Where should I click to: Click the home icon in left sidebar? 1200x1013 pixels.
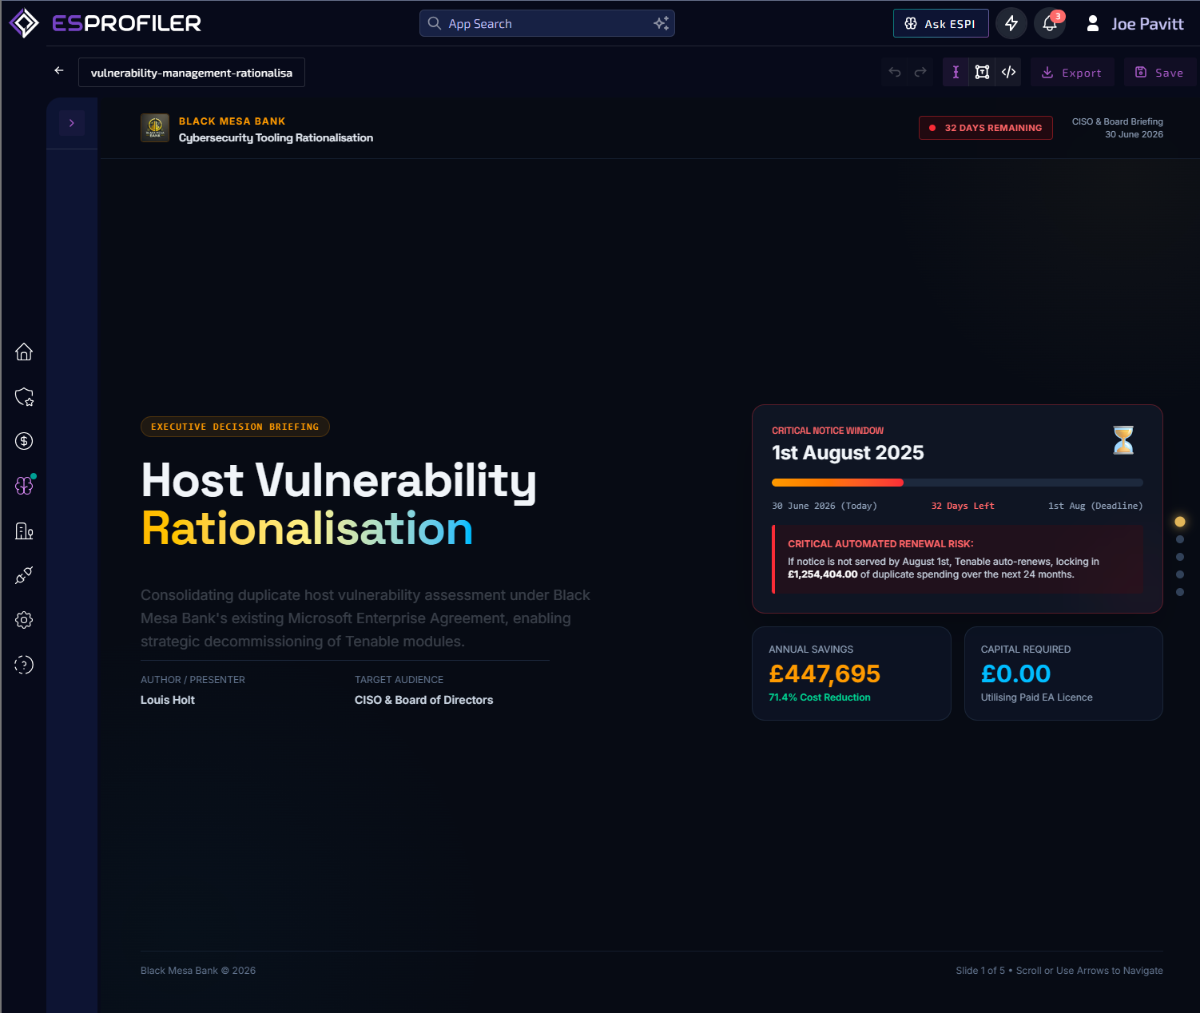pyautogui.click(x=24, y=352)
